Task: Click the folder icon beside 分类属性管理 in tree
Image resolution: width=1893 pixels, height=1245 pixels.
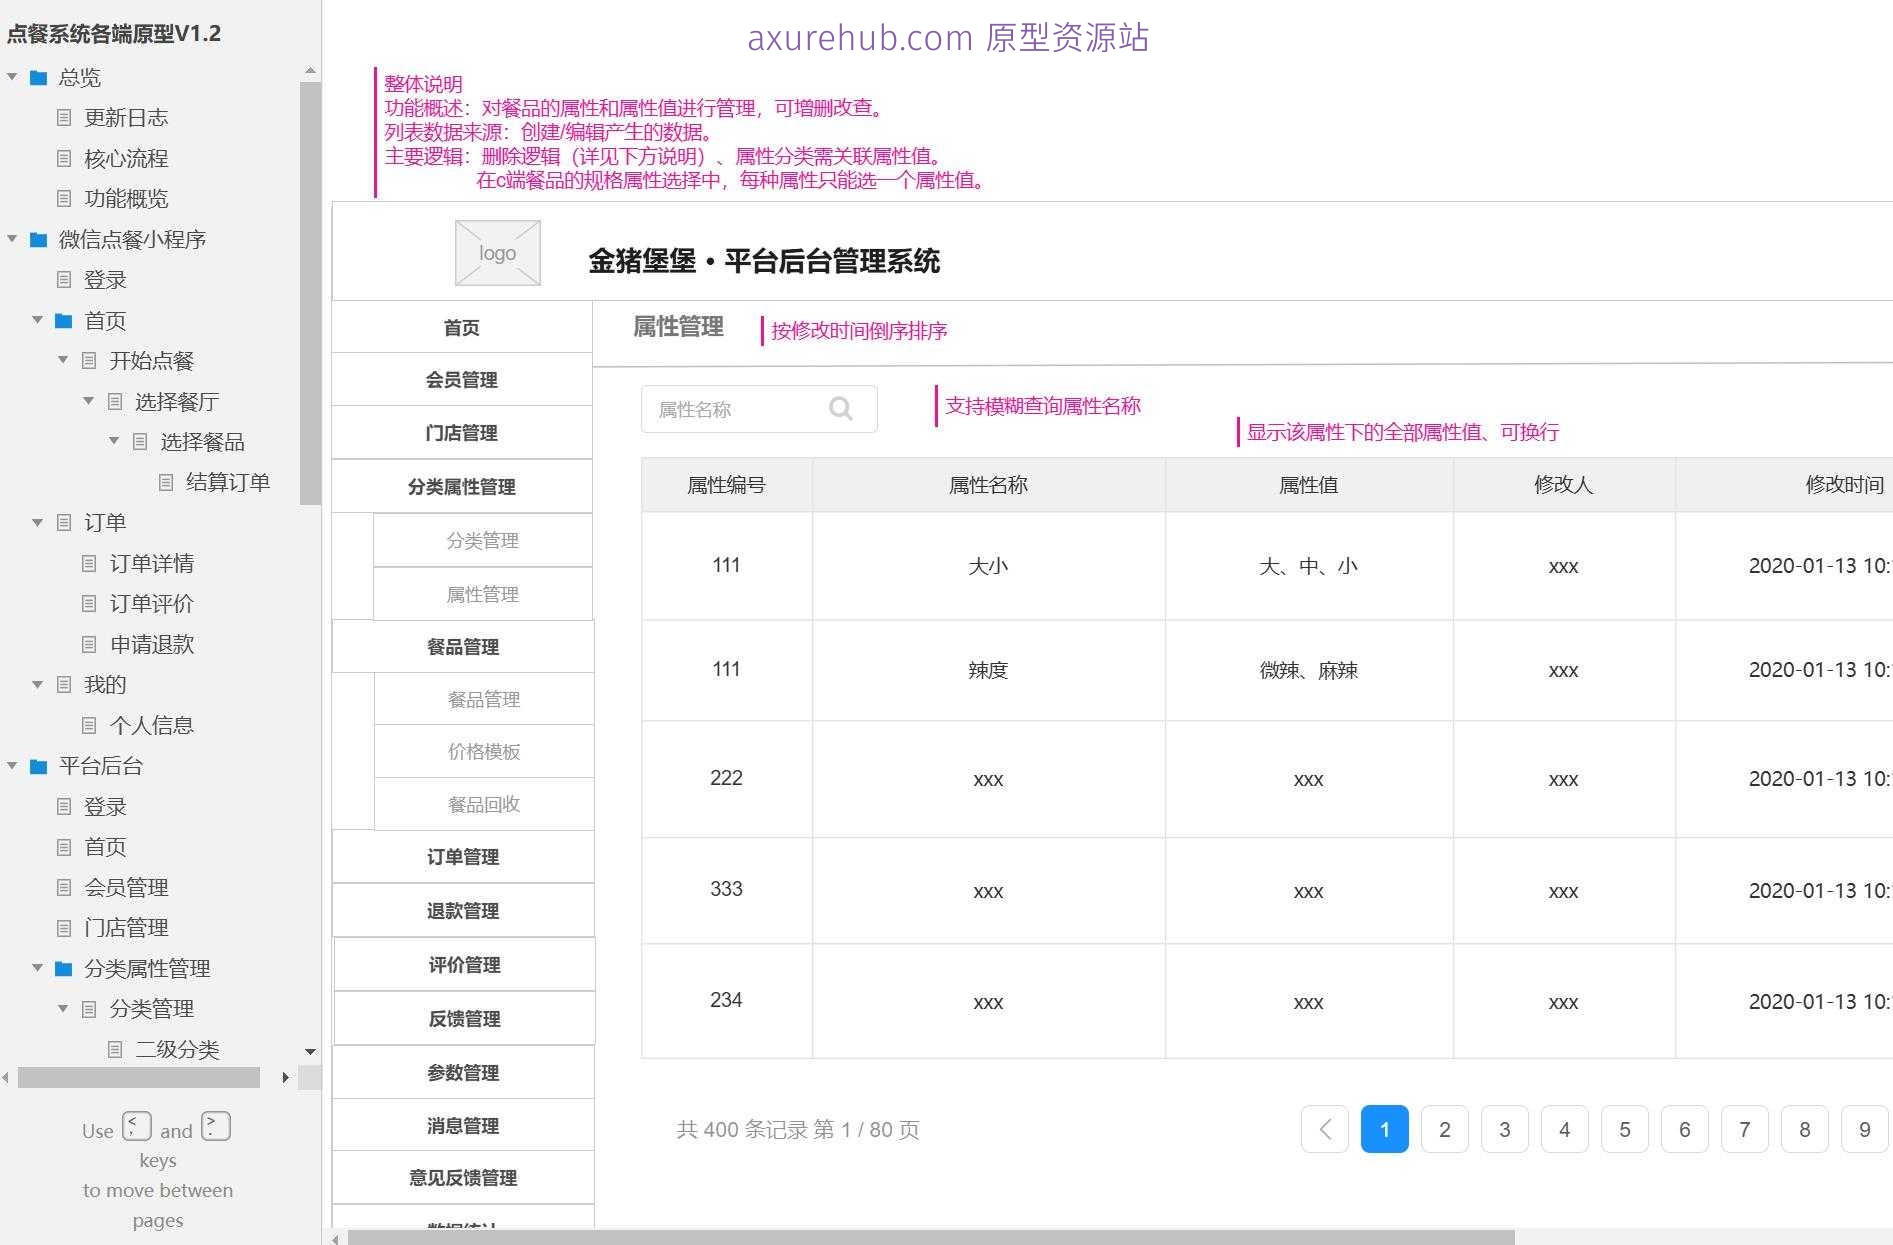Action: pos(64,969)
